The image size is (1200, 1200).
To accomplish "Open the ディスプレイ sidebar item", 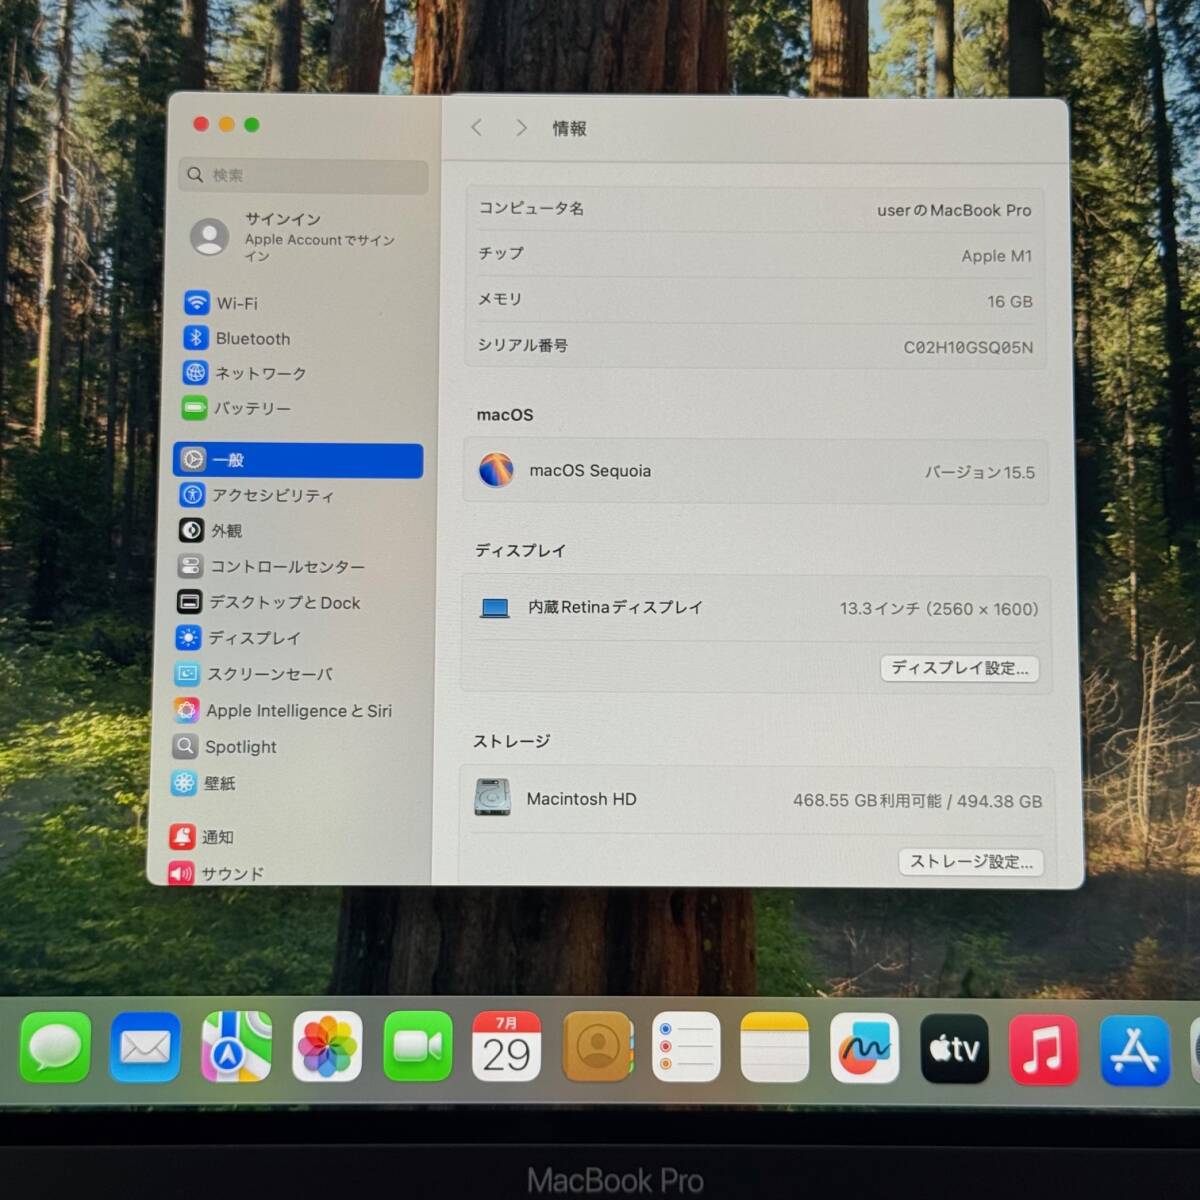I will click(238, 638).
